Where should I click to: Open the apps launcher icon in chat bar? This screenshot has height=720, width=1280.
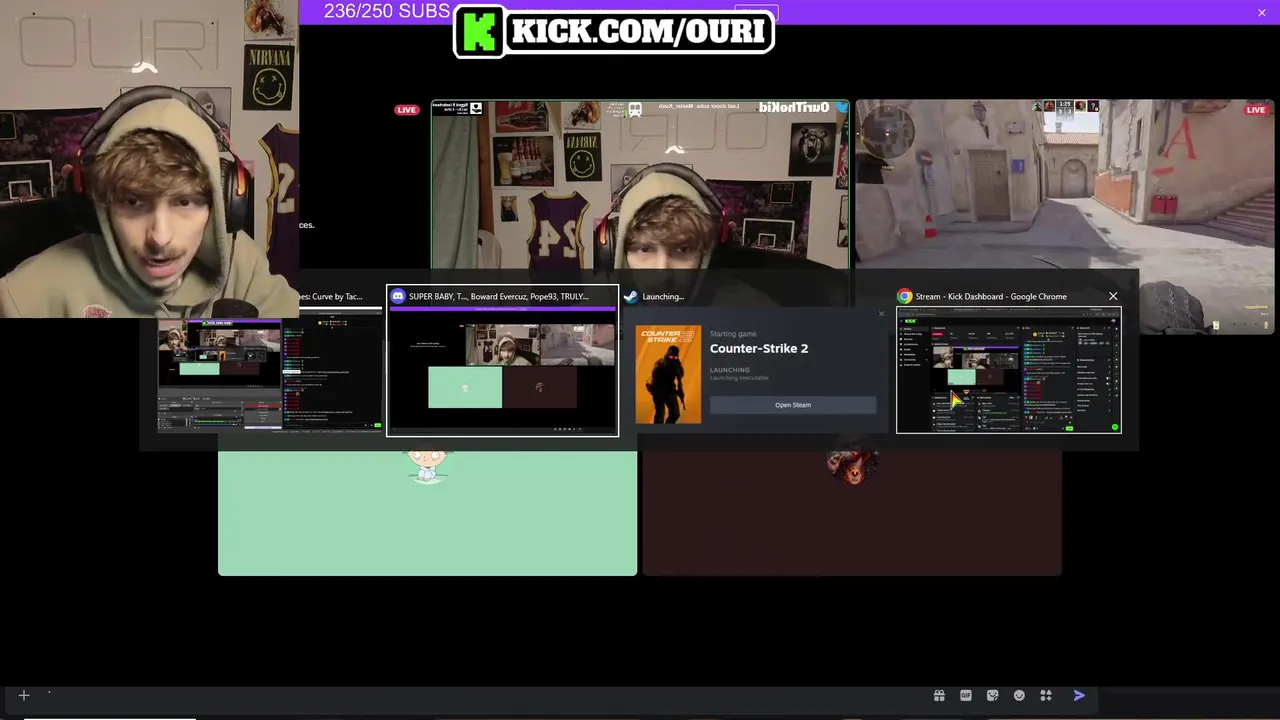(1046, 695)
